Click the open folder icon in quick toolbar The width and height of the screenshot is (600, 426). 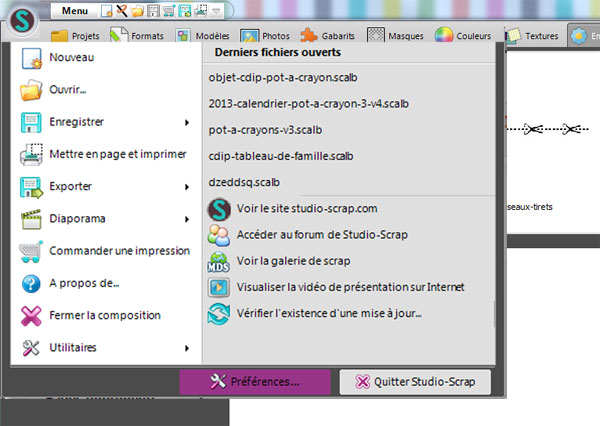(137, 11)
